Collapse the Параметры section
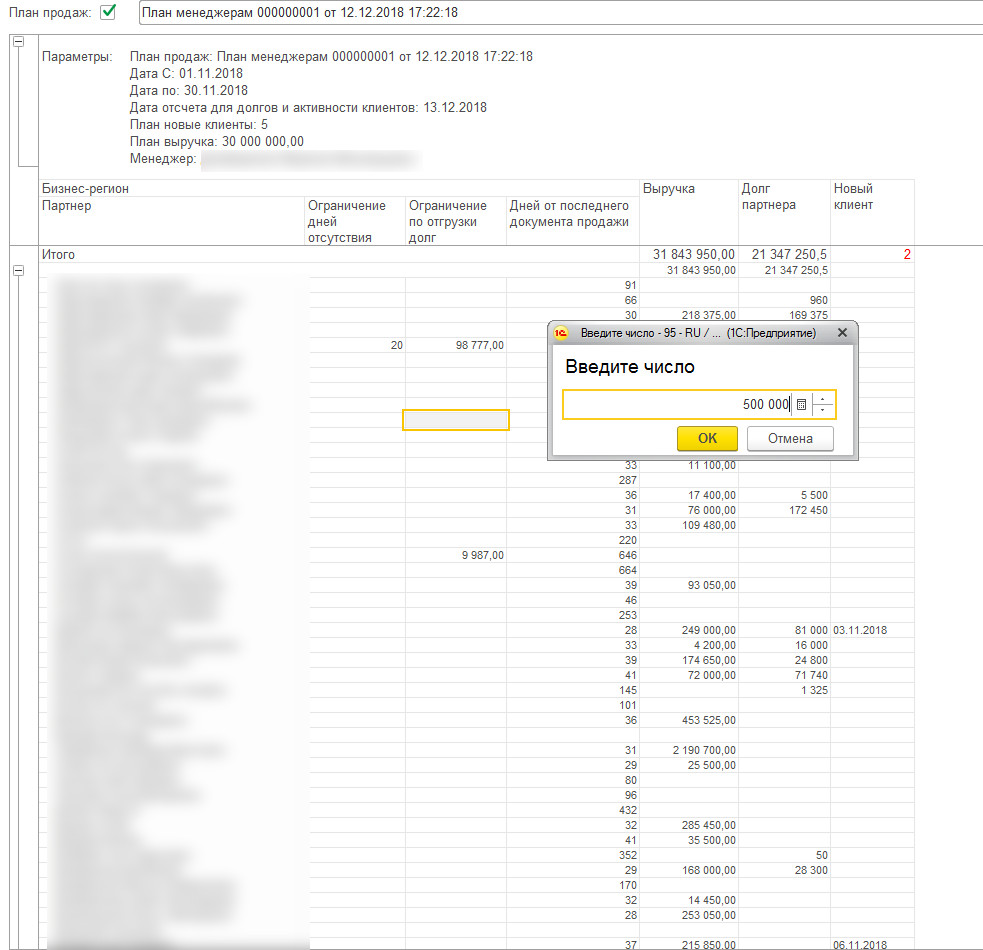The height and width of the screenshot is (950, 983). coord(18,42)
